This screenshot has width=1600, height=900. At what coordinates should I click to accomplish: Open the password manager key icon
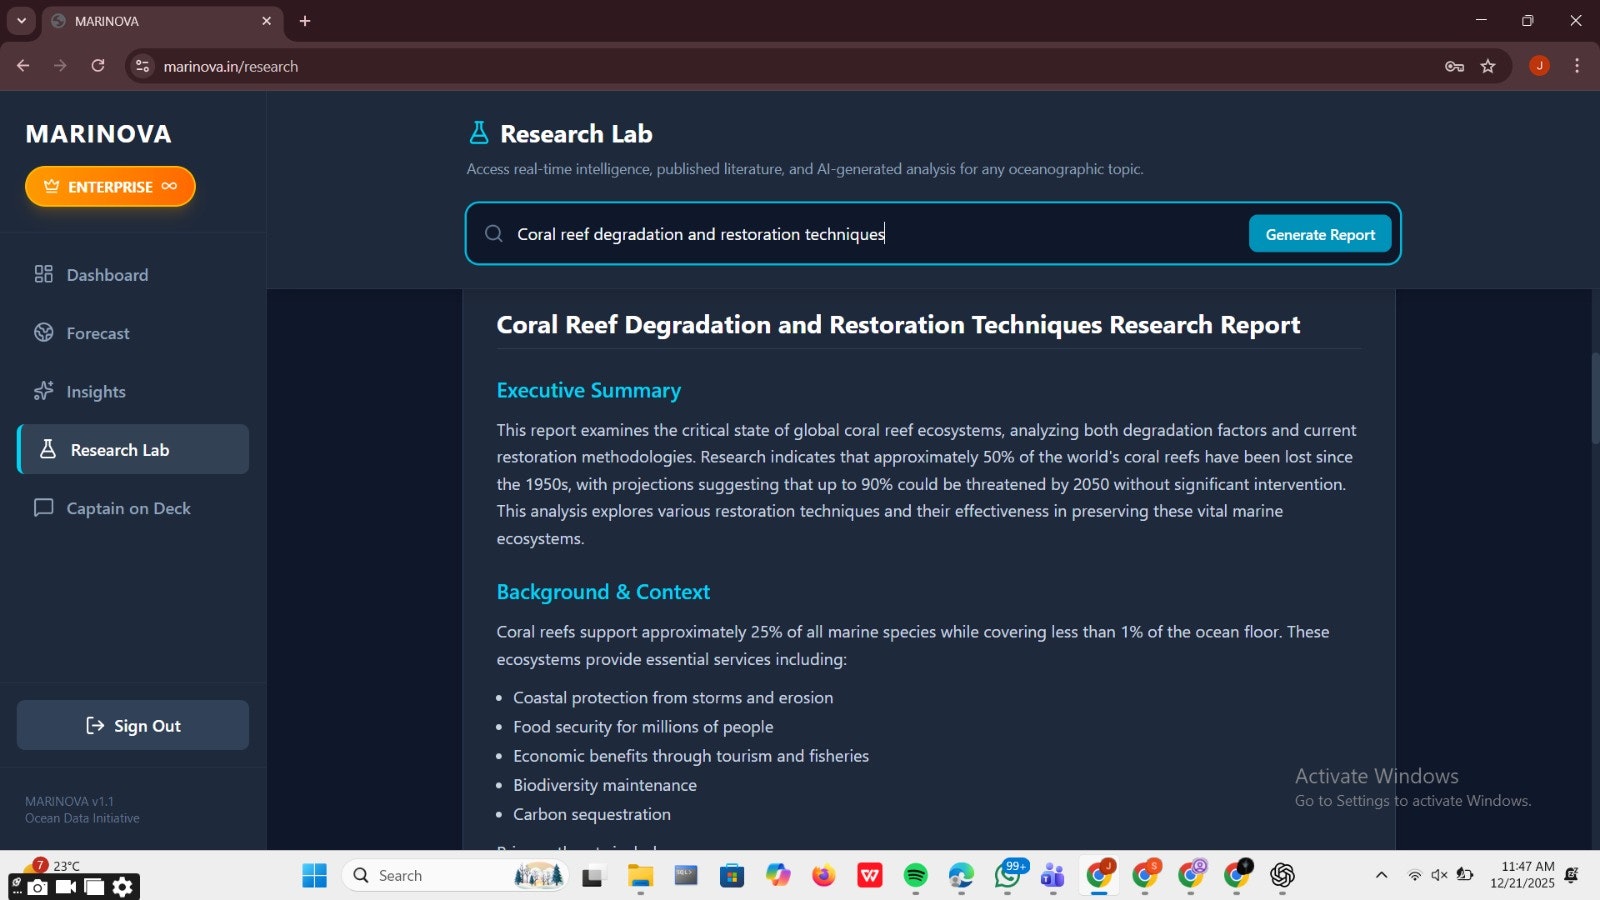(1453, 66)
